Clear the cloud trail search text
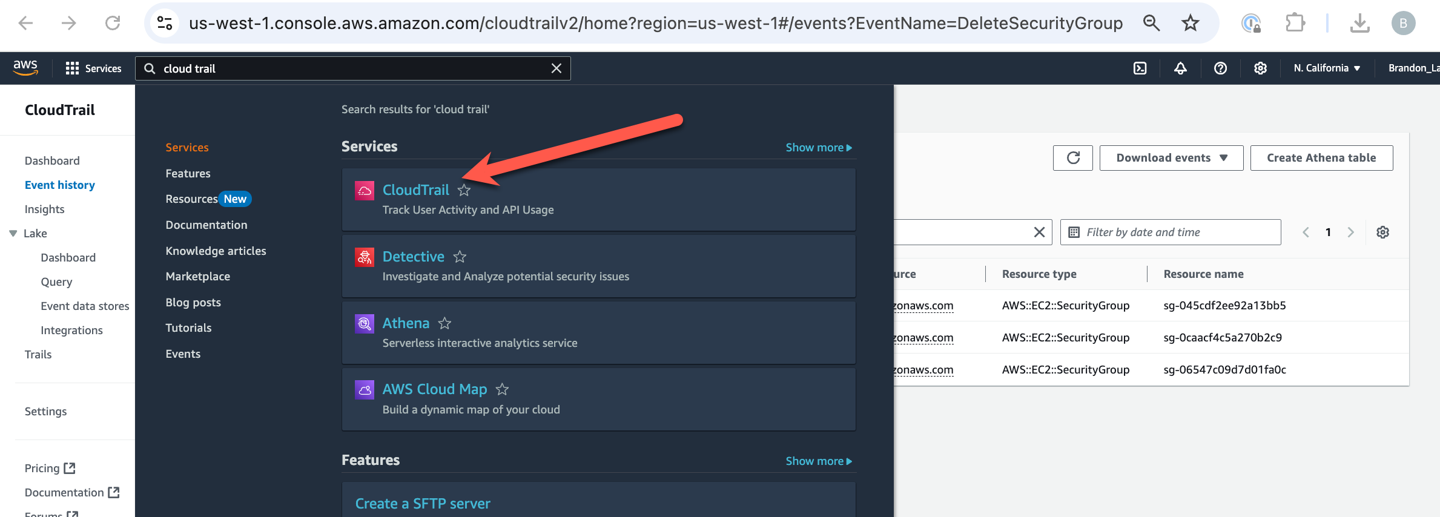The height and width of the screenshot is (517, 1440). pos(557,68)
